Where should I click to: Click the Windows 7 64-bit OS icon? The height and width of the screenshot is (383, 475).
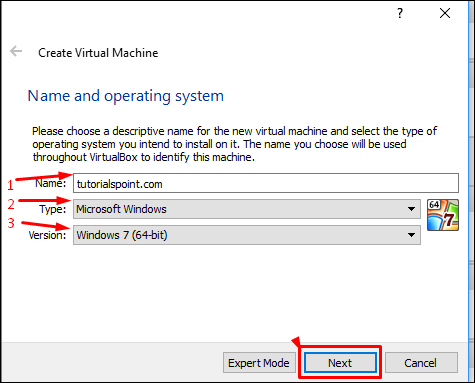point(443,215)
